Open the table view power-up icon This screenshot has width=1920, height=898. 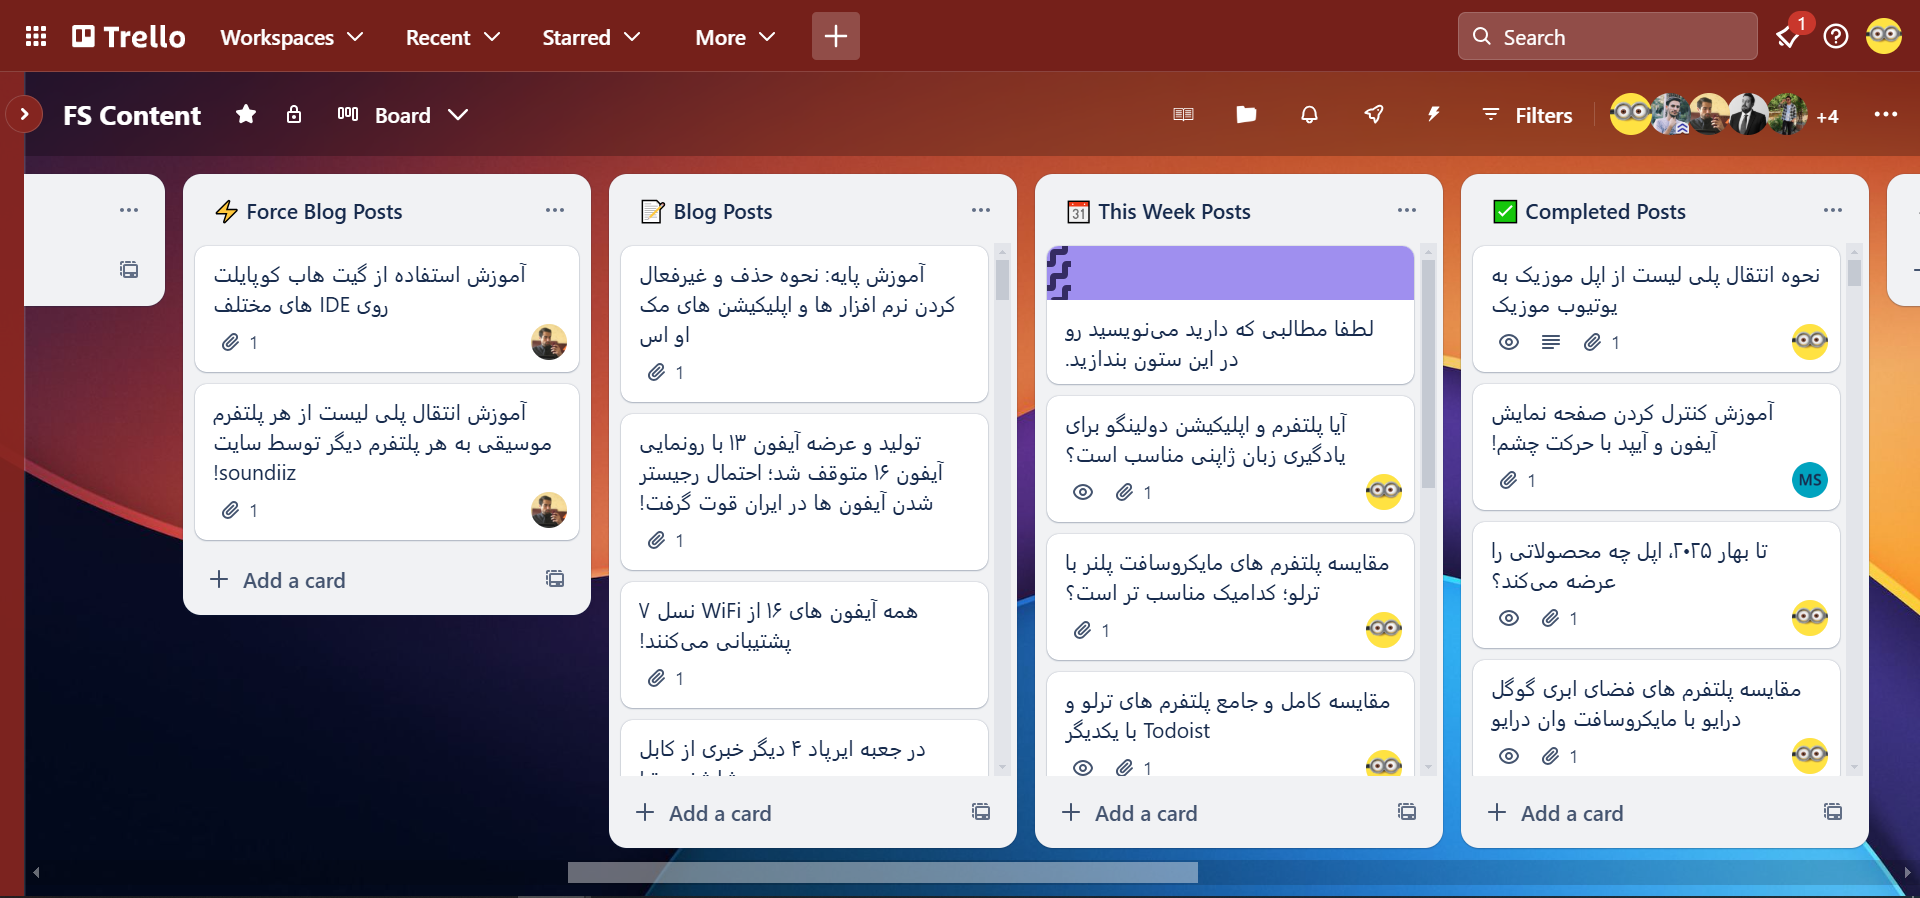click(x=1183, y=114)
